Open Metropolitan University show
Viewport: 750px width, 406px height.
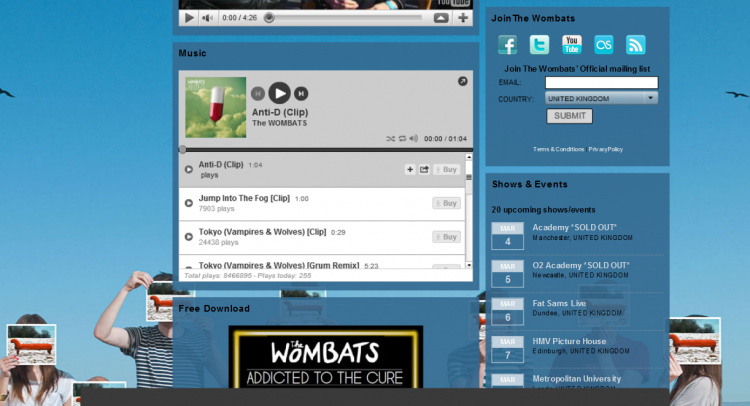[x=577, y=379]
